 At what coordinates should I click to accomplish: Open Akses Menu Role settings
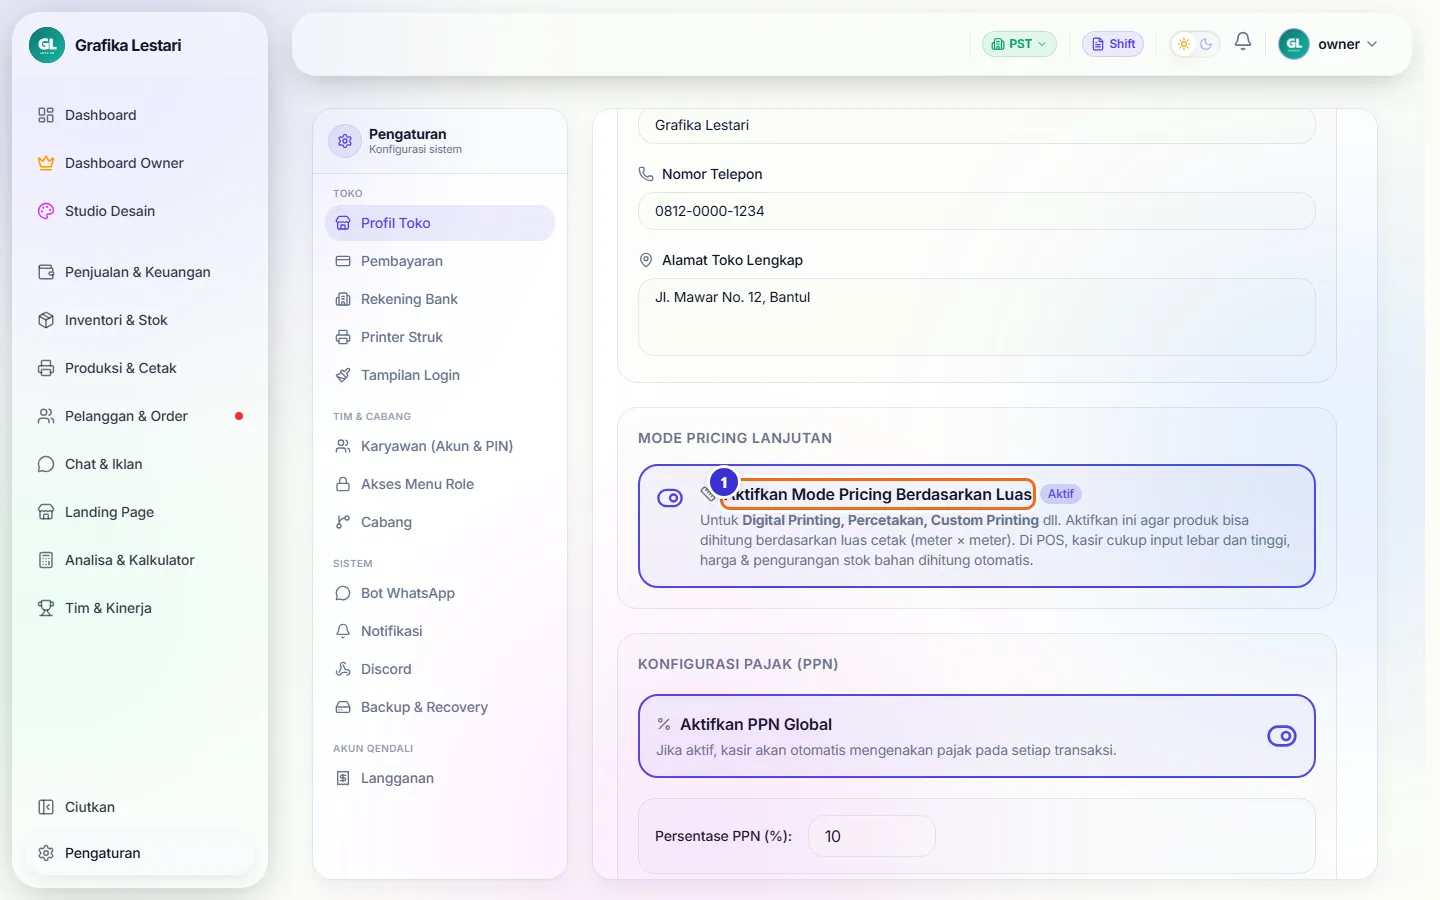point(440,484)
